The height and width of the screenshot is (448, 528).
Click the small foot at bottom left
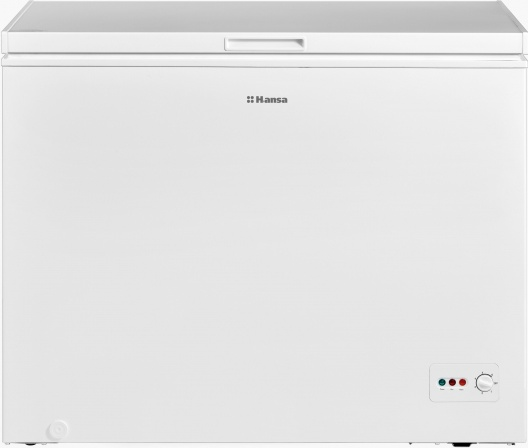pyautogui.click(x=31, y=444)
